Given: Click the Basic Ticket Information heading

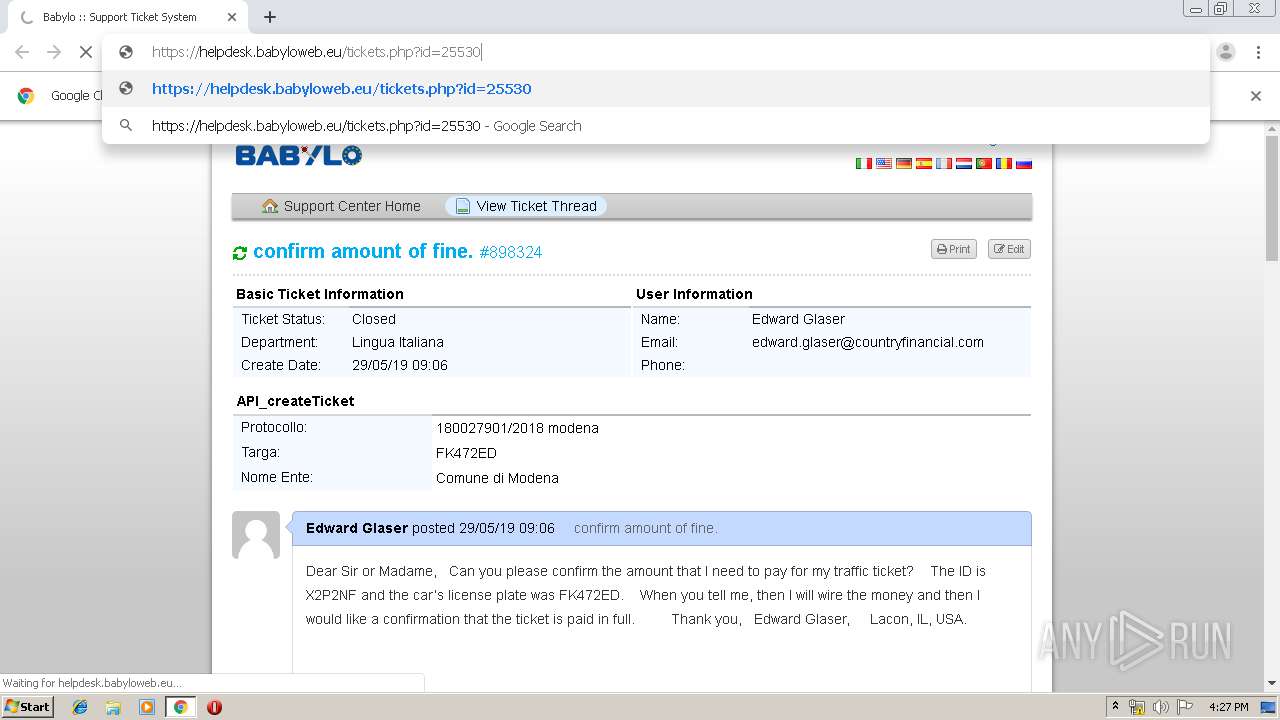Looking at the screenshot, I should pos(320,294).
